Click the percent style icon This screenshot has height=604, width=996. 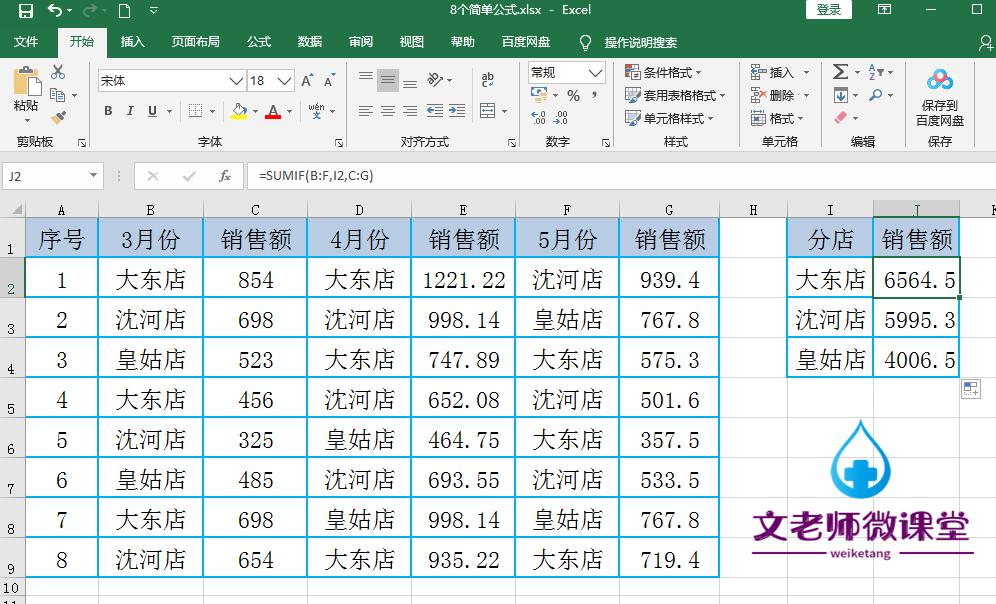(575, 92)
